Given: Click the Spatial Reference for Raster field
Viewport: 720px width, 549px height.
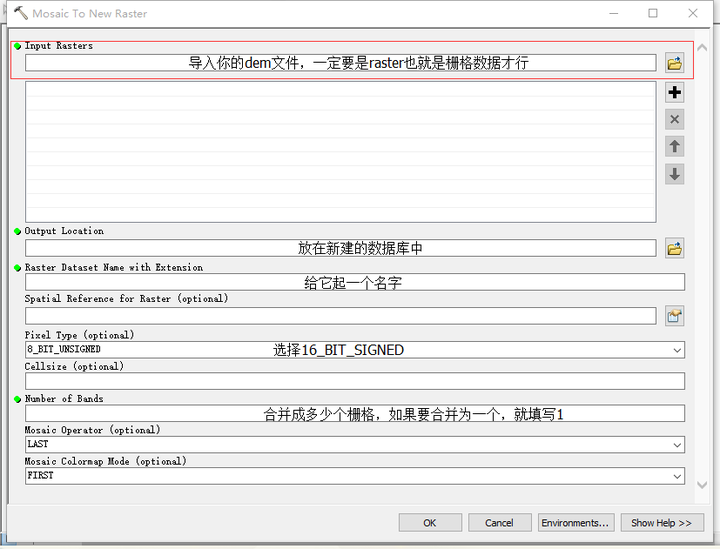Looking at the screenshot, I should [x=340, y=316].
